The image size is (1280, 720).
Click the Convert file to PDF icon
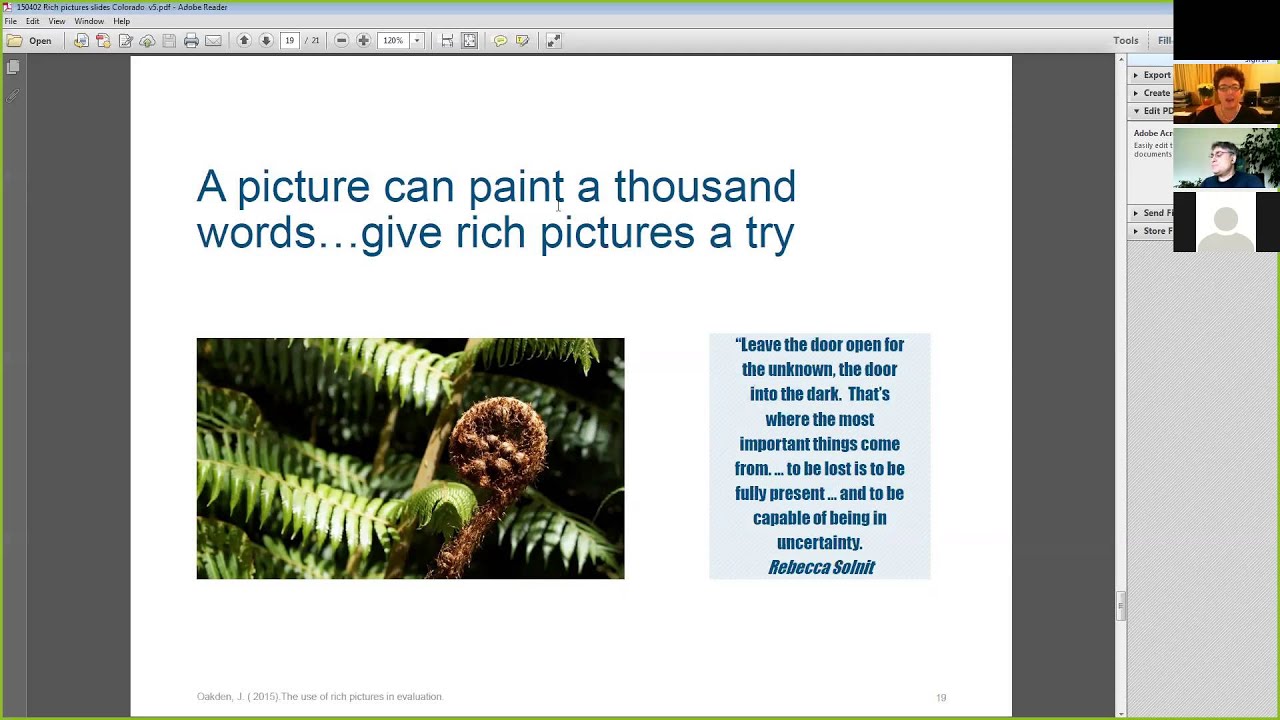(x=81, y=41)
